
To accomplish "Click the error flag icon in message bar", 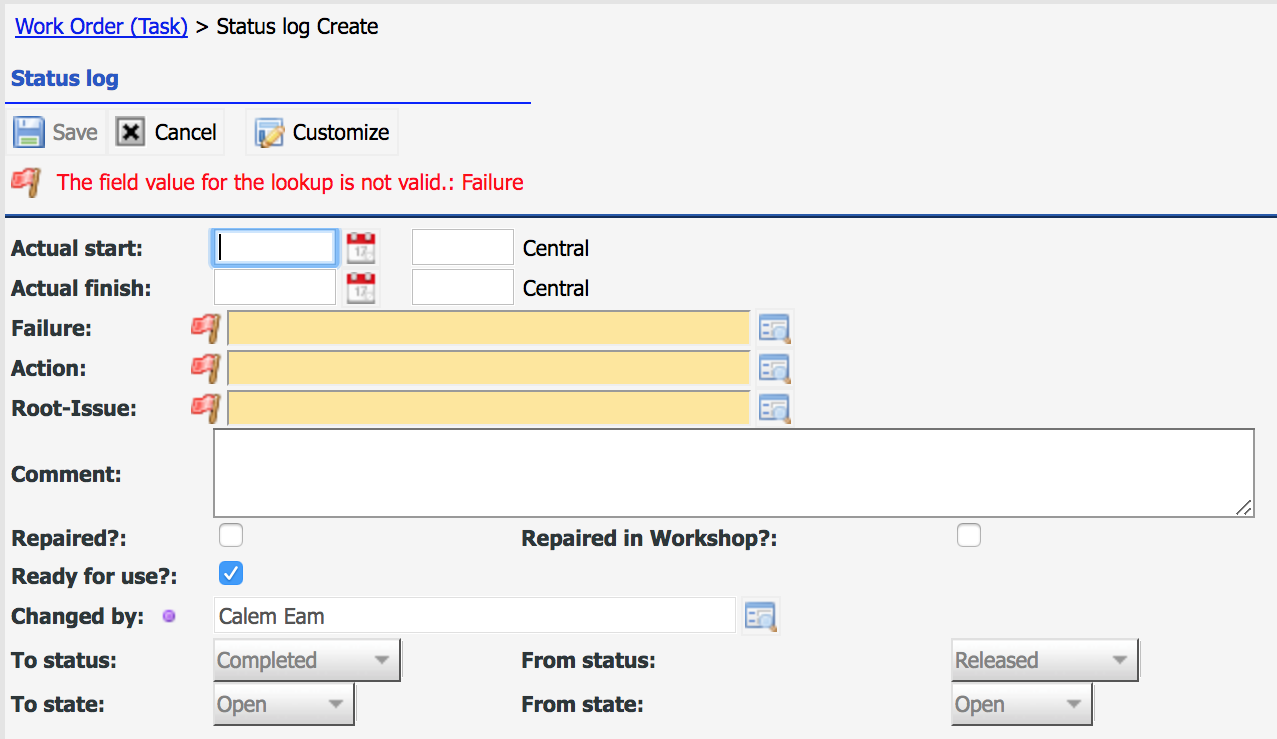I will [26, 182].
